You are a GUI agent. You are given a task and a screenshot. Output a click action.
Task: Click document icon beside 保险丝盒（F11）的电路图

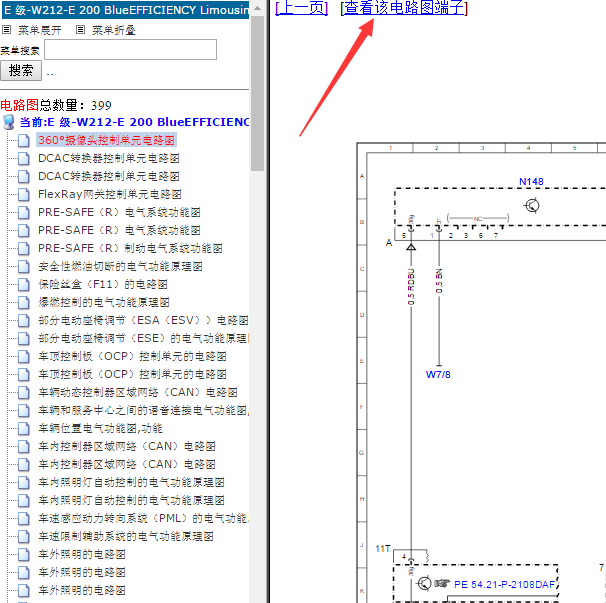coord(24,285)
